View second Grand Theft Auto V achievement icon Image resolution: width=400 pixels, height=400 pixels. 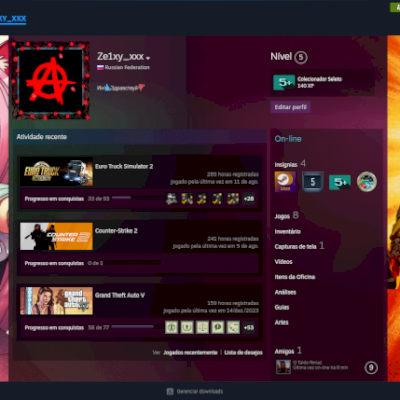click(187, 327)
